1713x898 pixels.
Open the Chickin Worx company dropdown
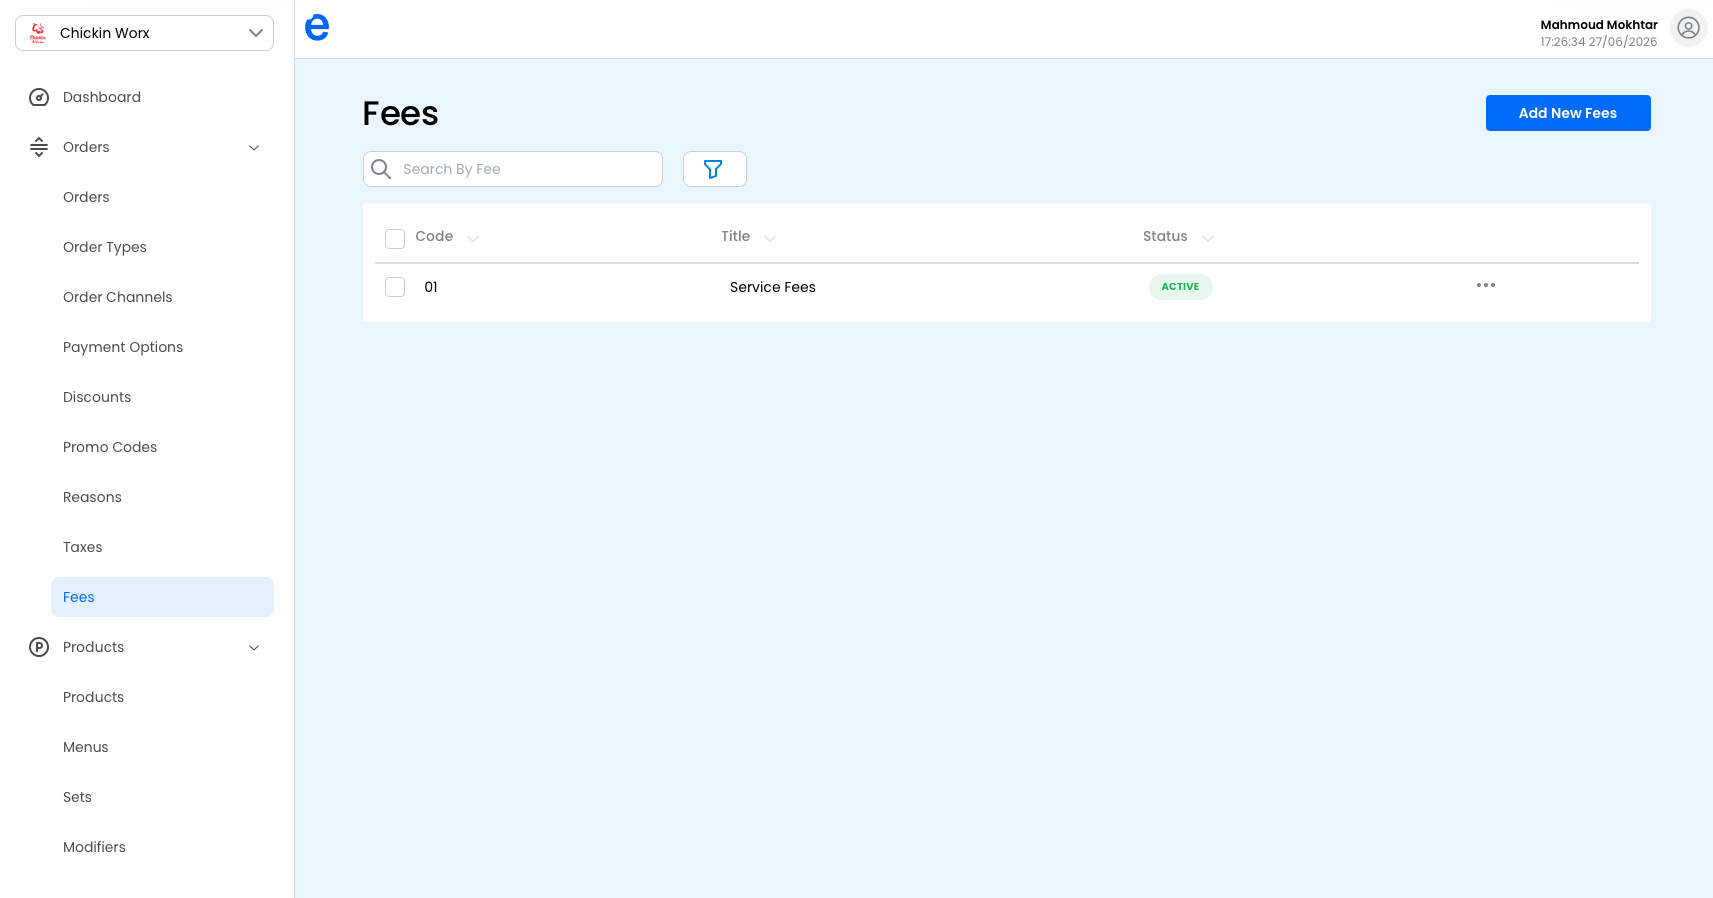(x=144, y=33)
